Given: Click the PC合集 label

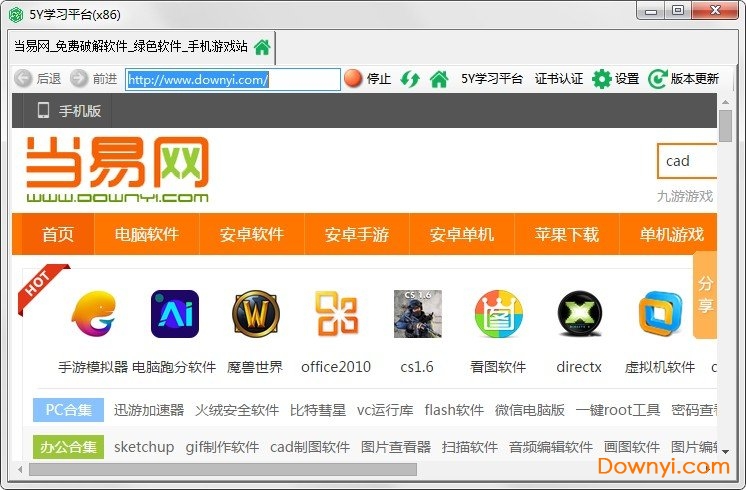Looking at the screenshot, I should click(69, 410).
